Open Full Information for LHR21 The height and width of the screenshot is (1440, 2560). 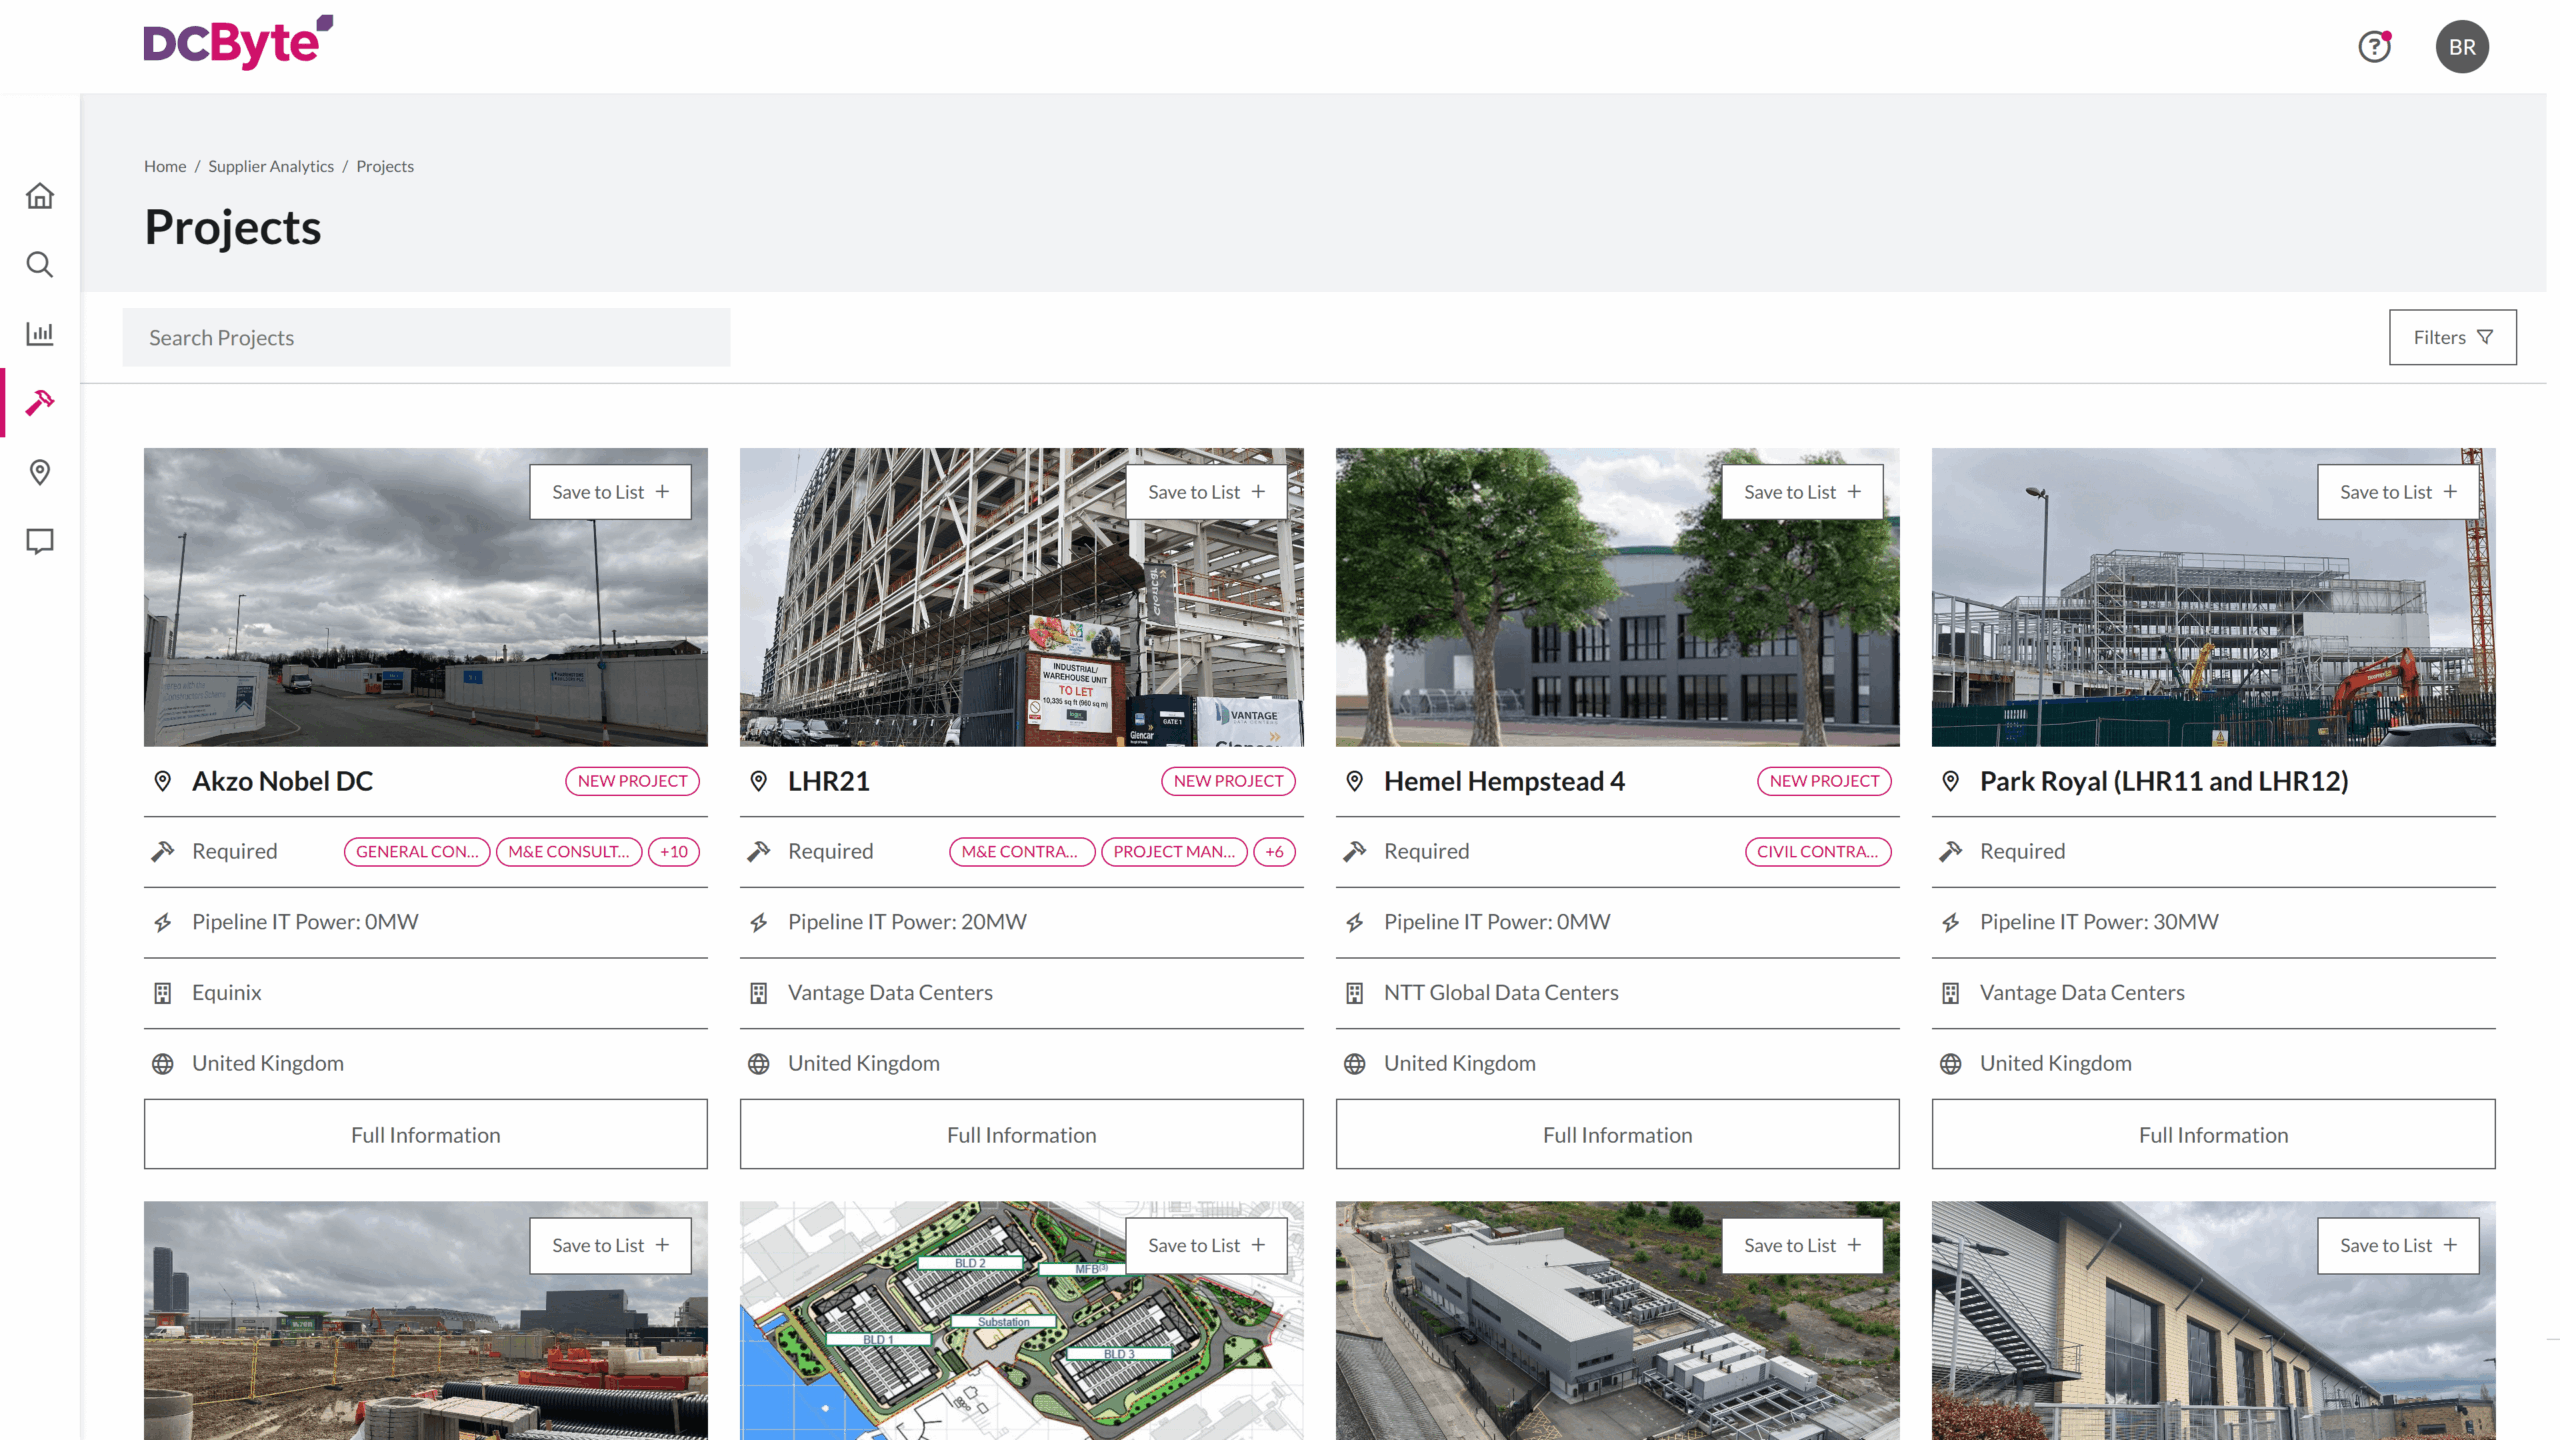(1021, 1135)
